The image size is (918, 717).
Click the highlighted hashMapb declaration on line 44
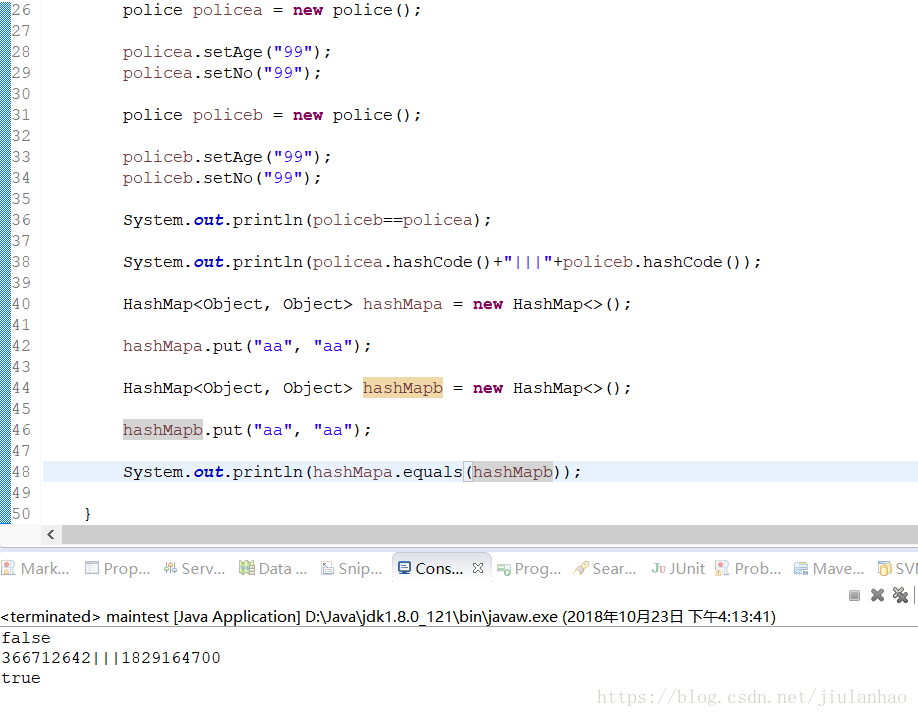click(x=403, y=387)
